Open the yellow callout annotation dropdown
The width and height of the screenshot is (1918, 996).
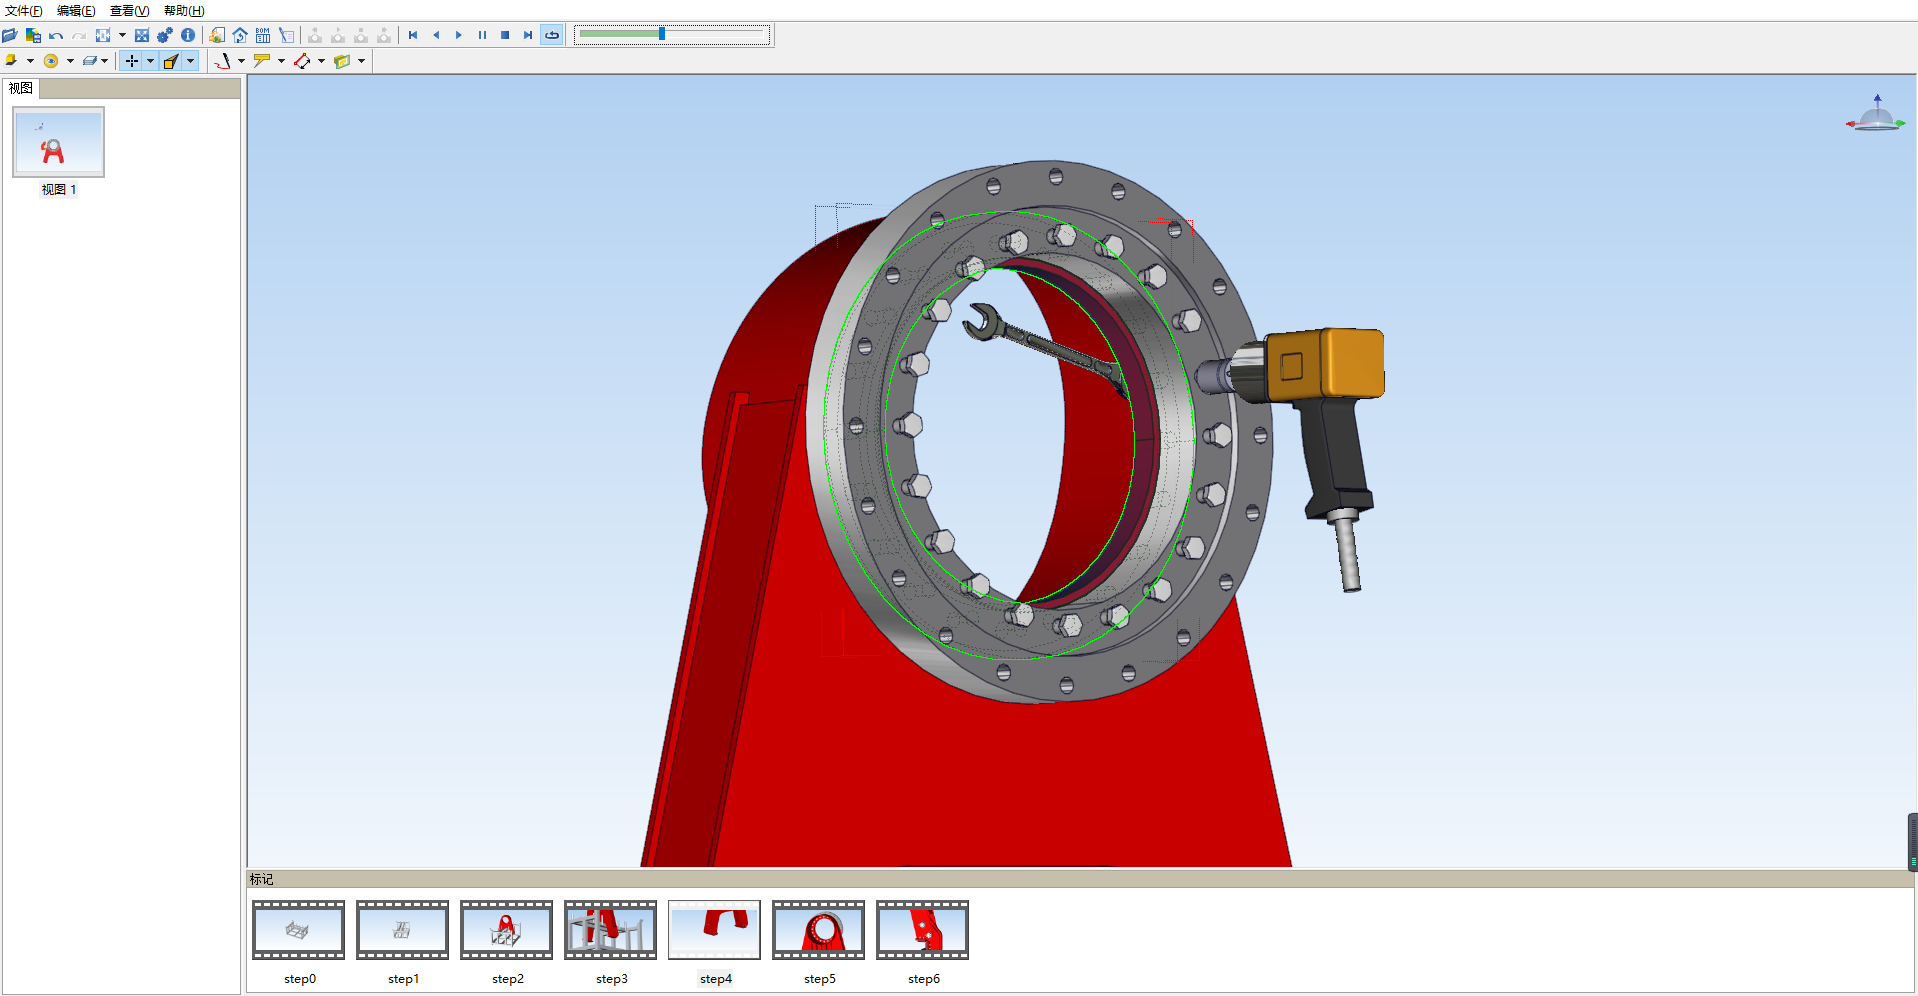281,61
